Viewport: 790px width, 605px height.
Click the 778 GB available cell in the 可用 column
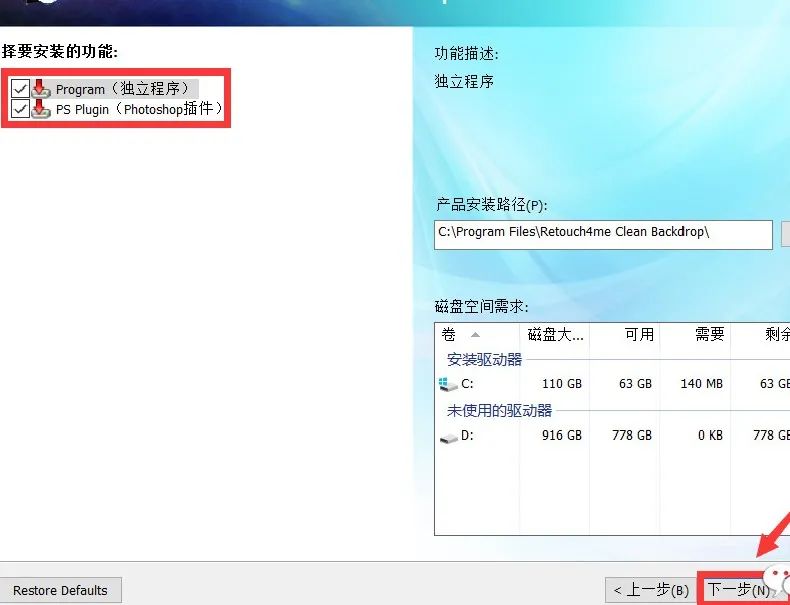point(632,435)
